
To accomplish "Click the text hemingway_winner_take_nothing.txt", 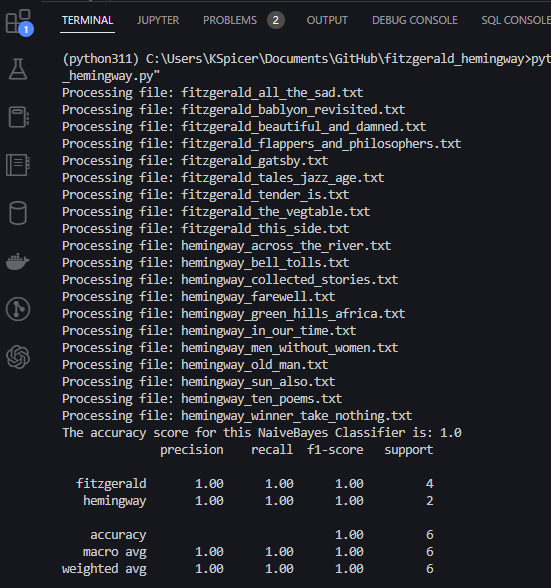I will point(297,416).
